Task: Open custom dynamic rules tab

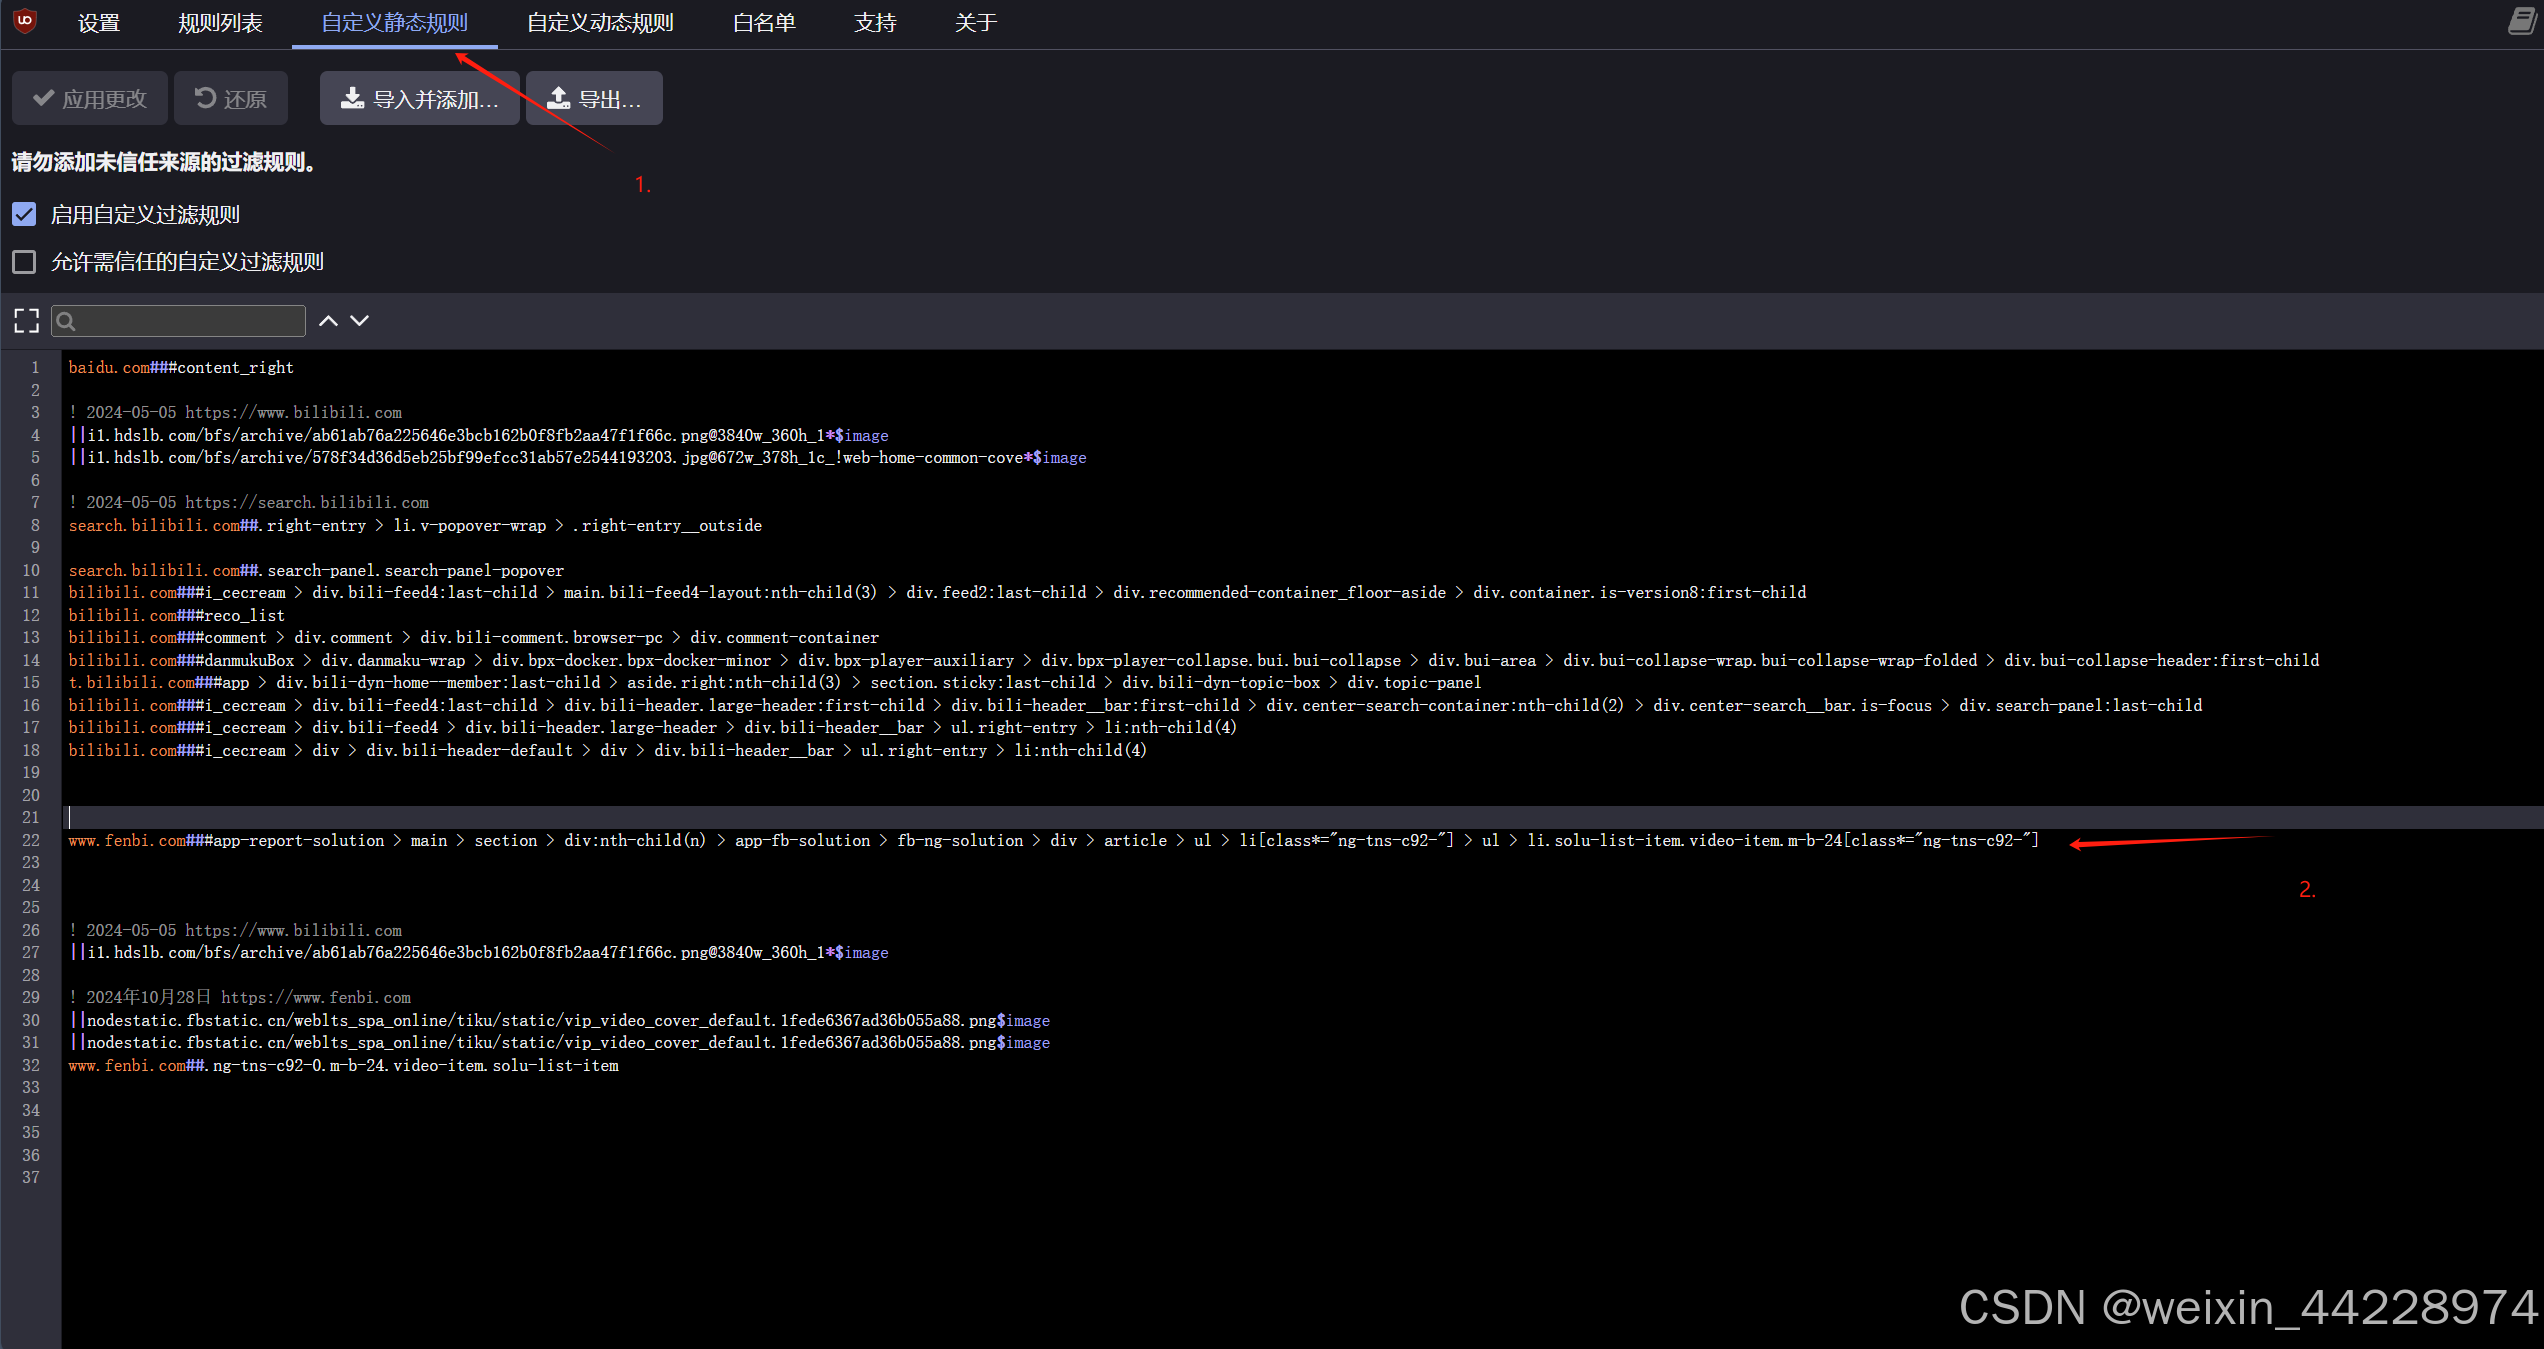Action: (600, 23)
